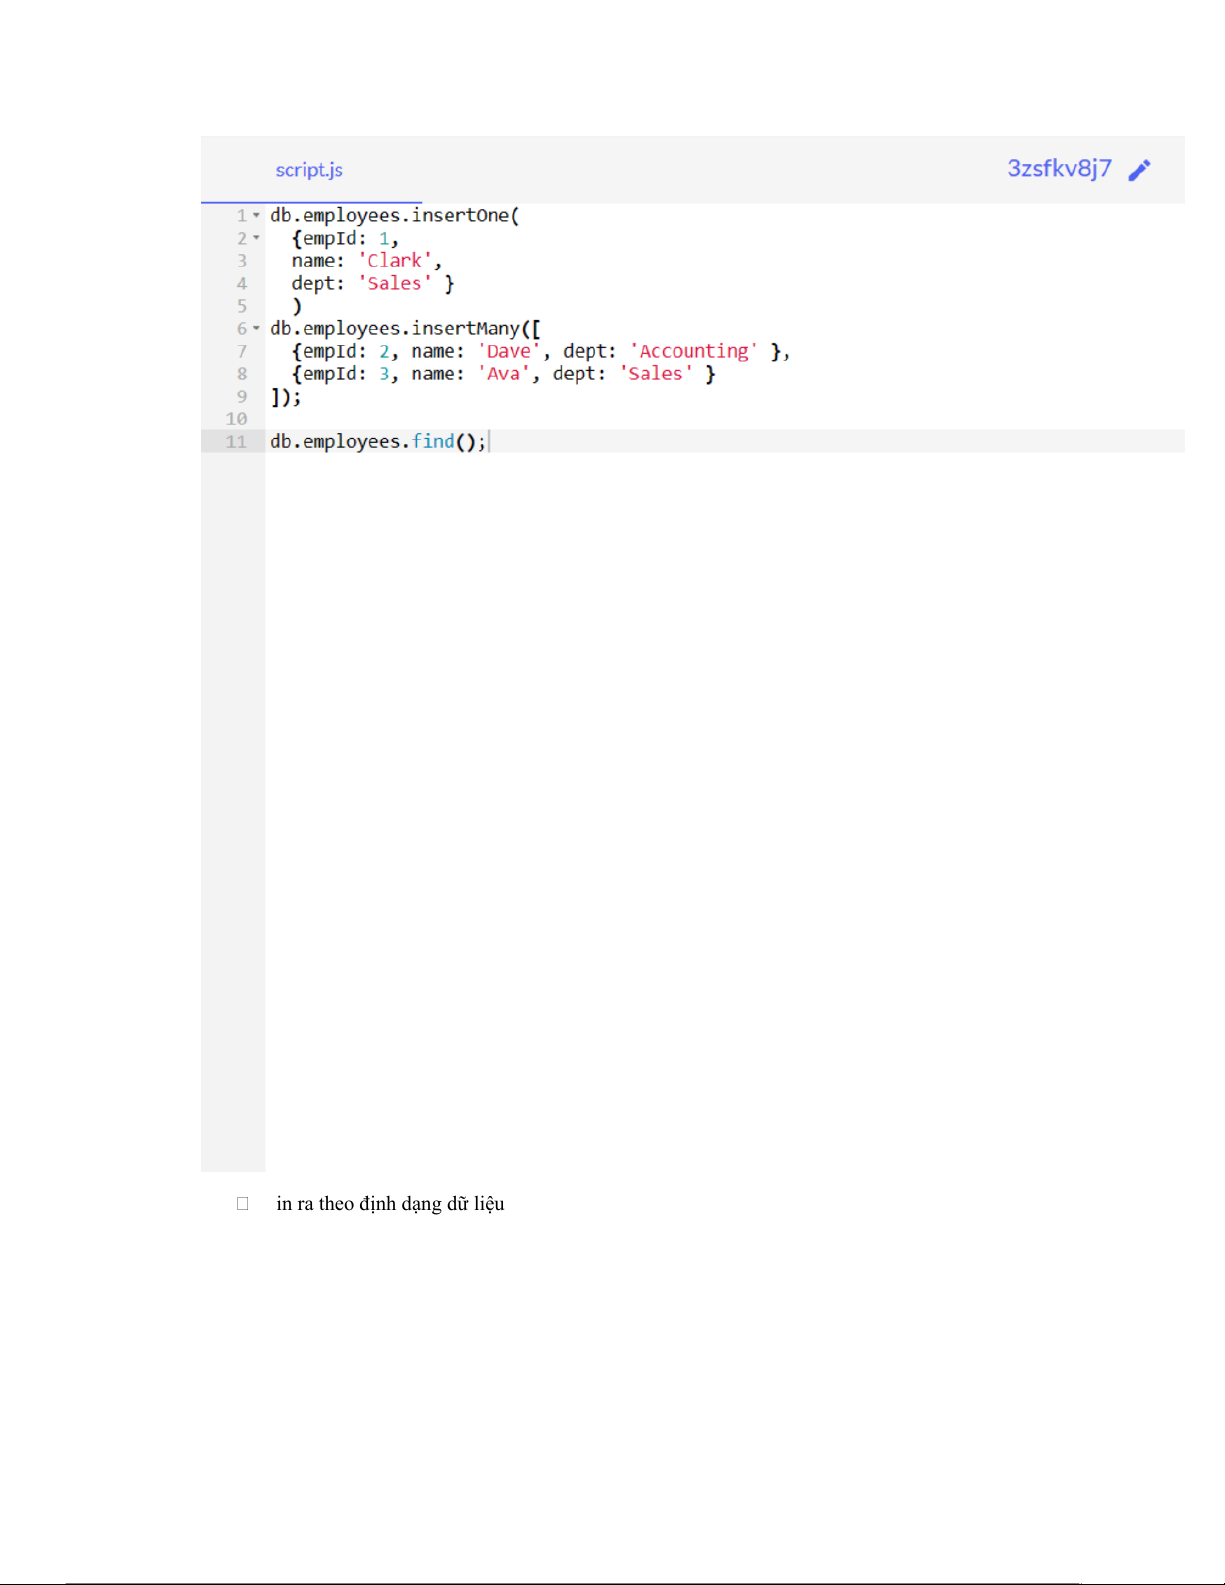Click the text 'in ra theo định dạng dữ liệu'
Image resolution: width=1225 pixels, height=1585 pixels.
coord(390,1204)
